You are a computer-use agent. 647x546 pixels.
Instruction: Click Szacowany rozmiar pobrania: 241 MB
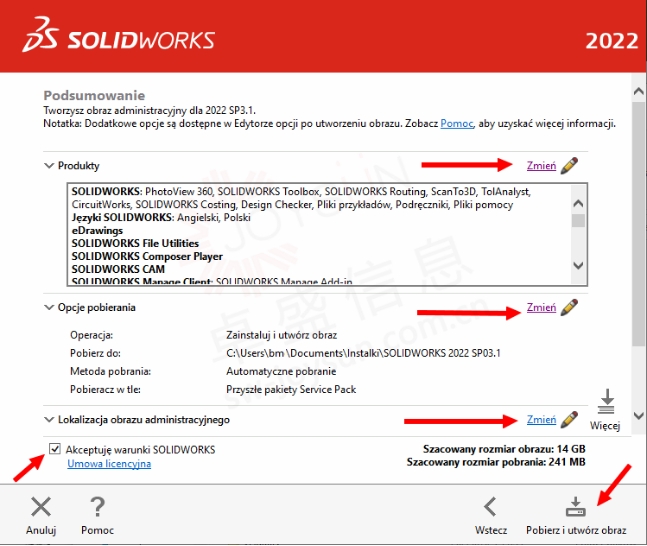click(x=496, y=462)
